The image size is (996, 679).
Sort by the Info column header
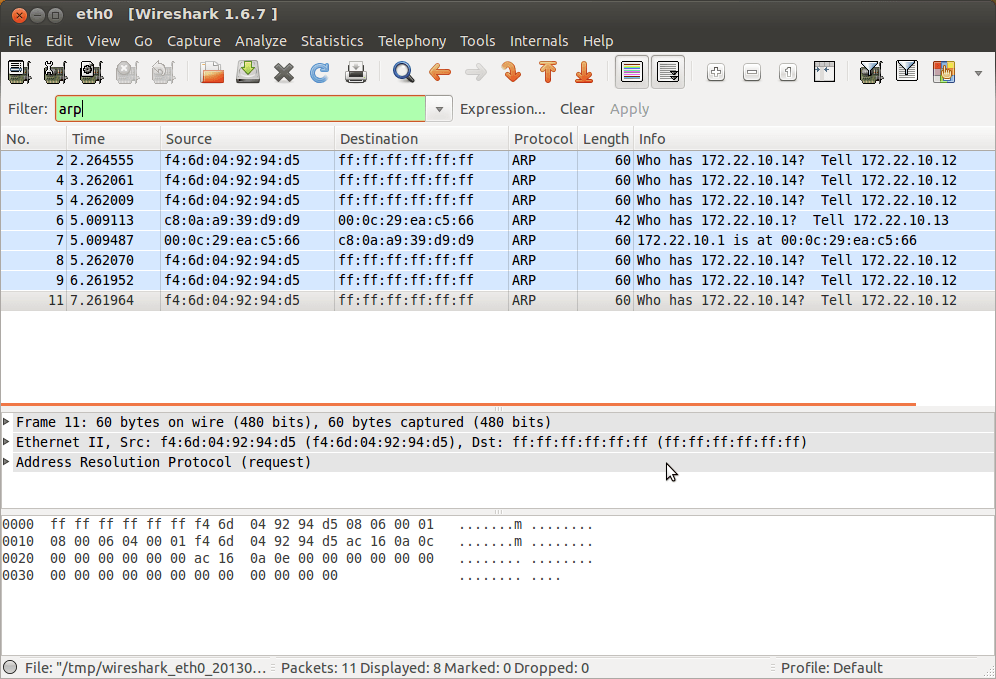pyautogui.click(x=814, y=138)
